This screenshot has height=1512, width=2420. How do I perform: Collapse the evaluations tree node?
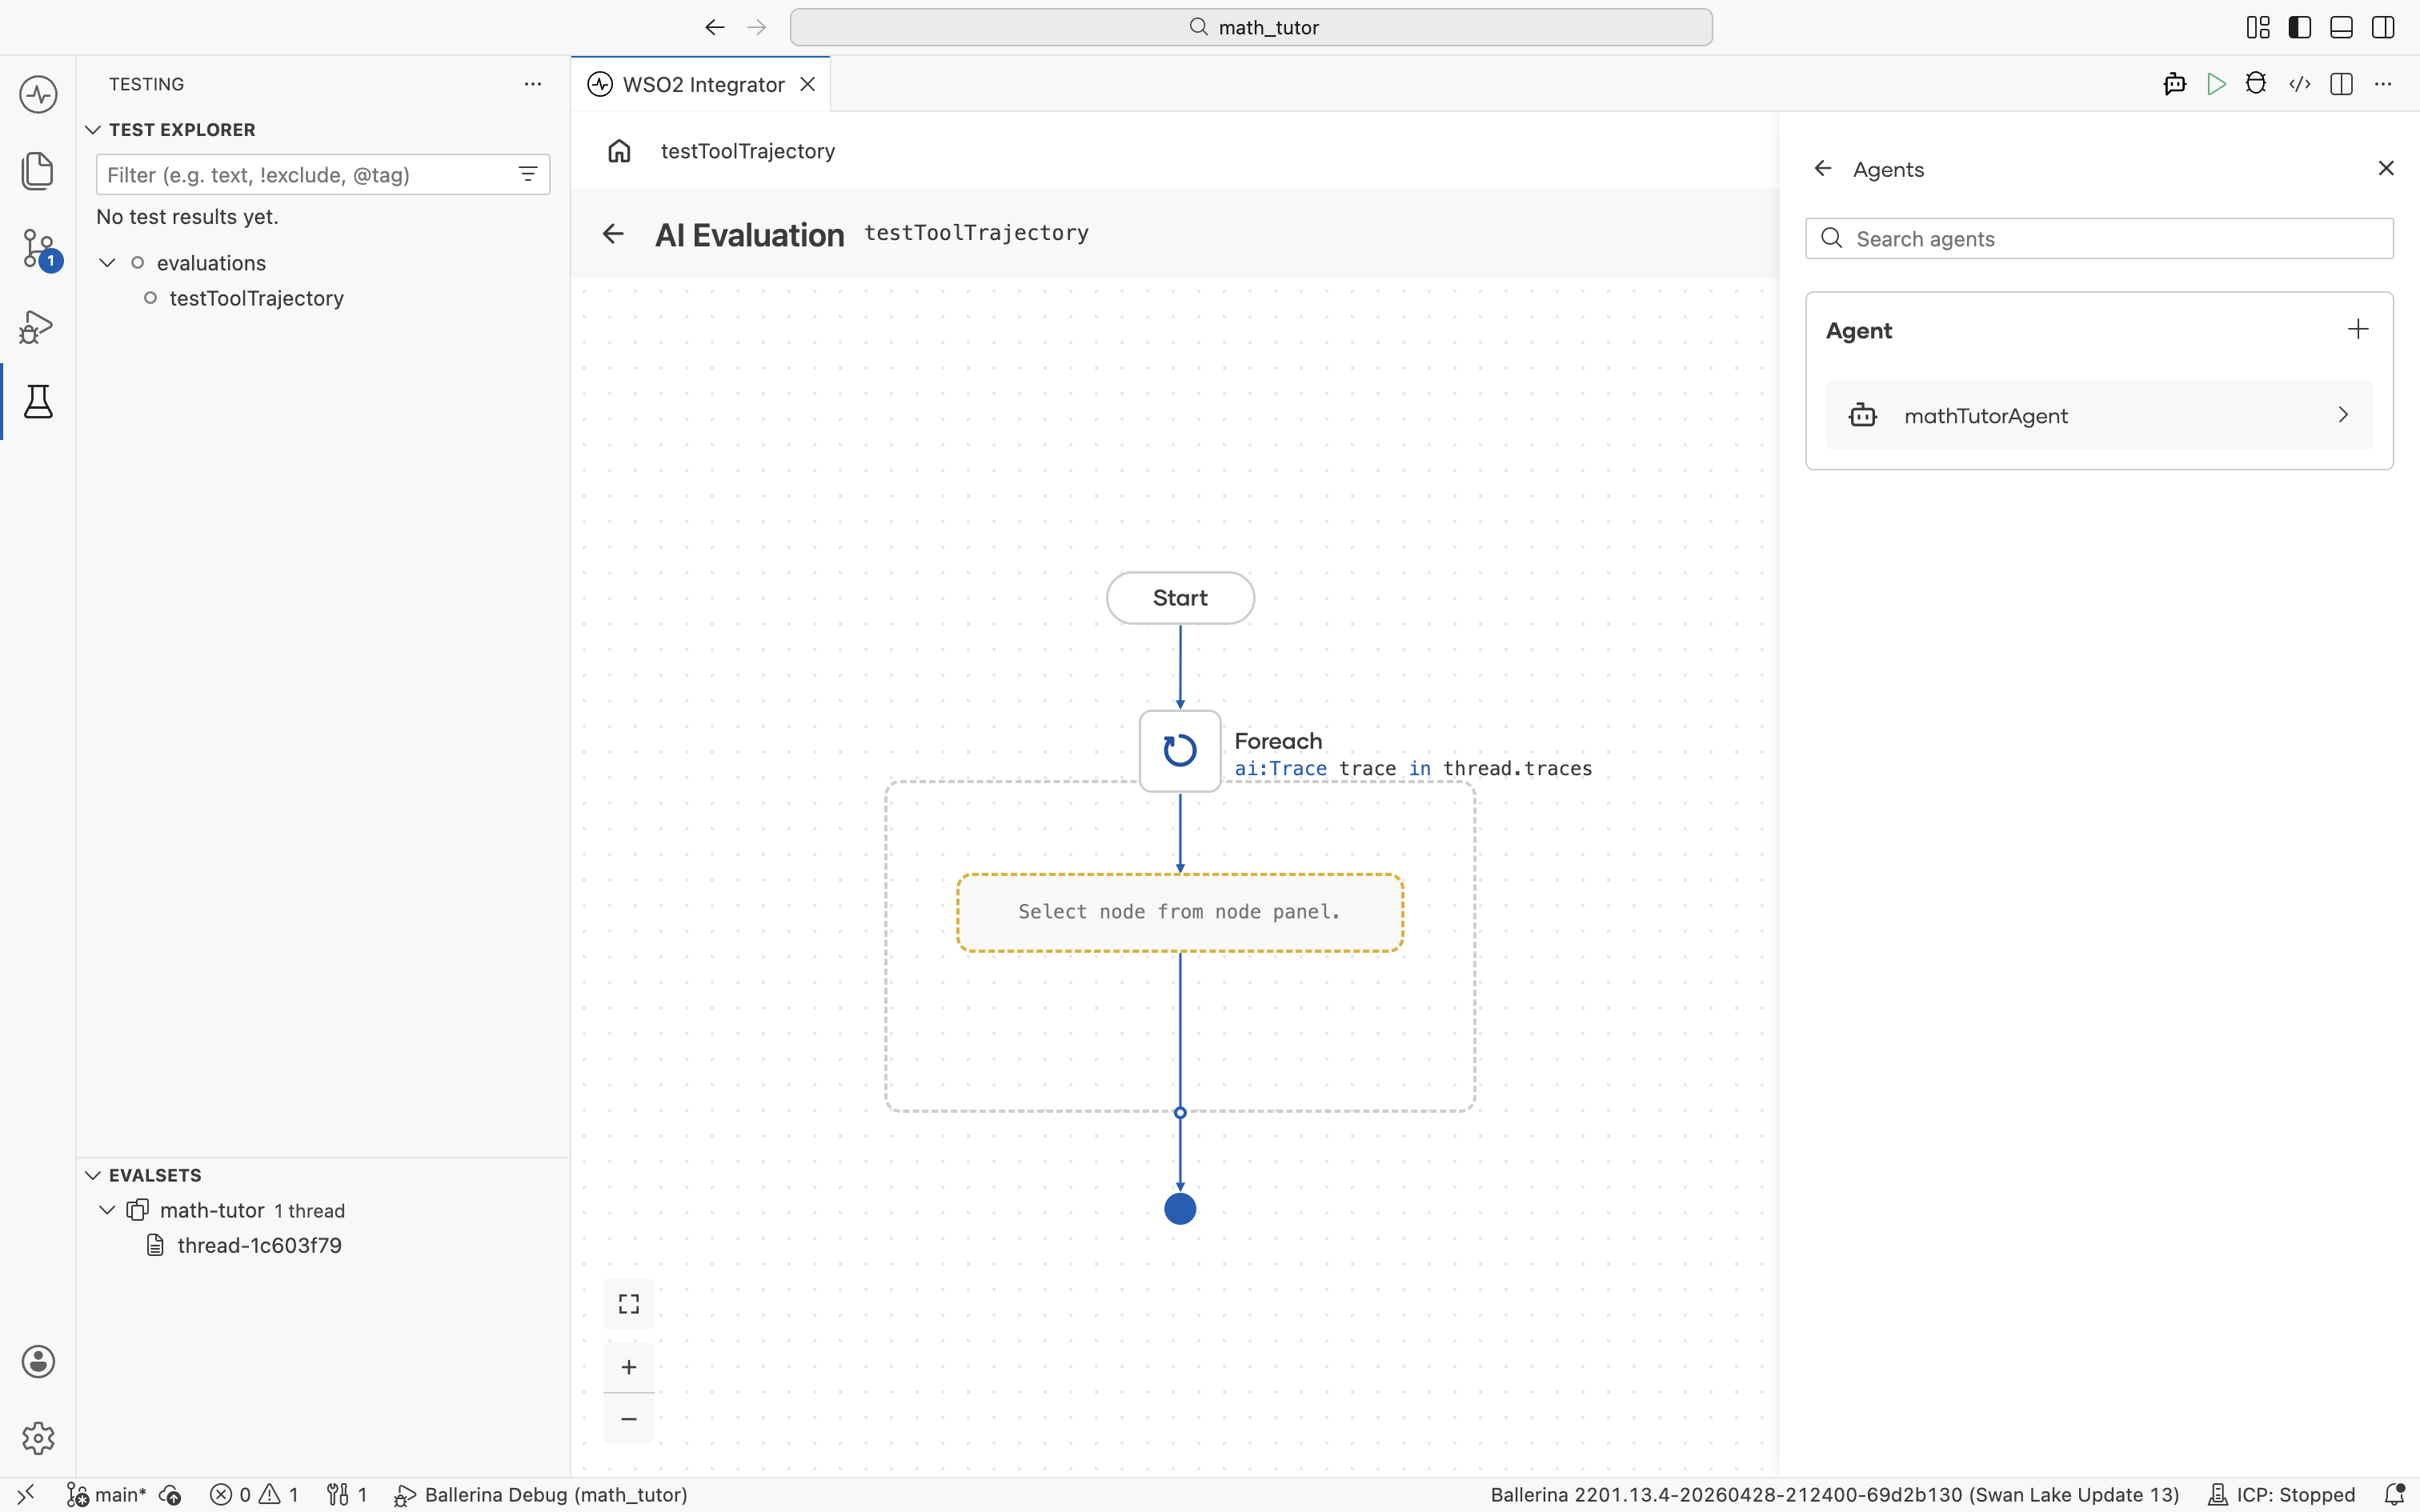click(x=107, y=263)
